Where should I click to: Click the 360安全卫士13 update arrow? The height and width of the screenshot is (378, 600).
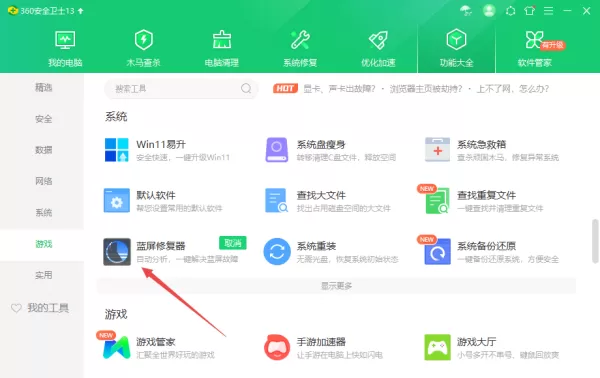[x=80, y=11]
